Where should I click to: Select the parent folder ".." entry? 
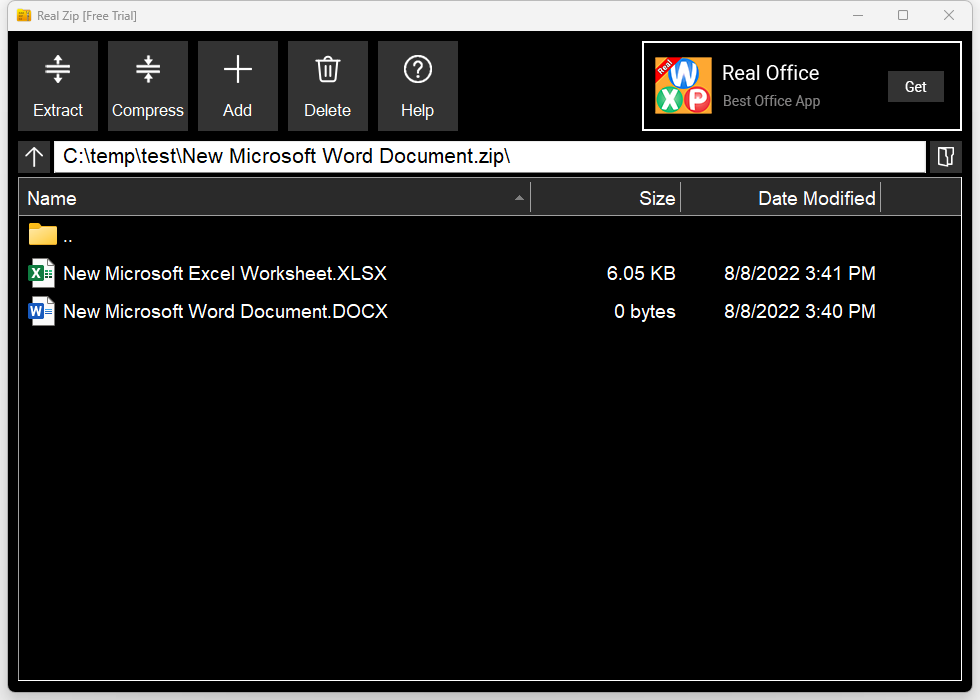coord(67,236)
